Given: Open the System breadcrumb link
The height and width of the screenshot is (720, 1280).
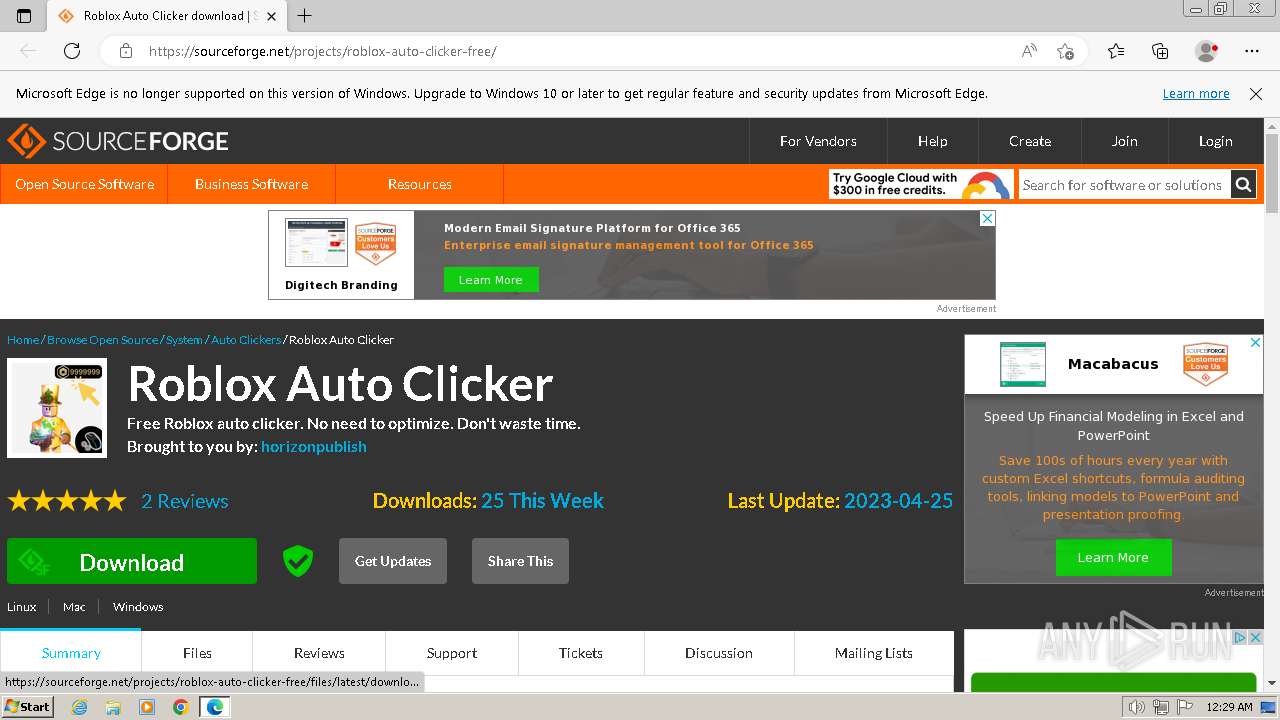Looking at the screenshot, I should (x=184, y=340).
